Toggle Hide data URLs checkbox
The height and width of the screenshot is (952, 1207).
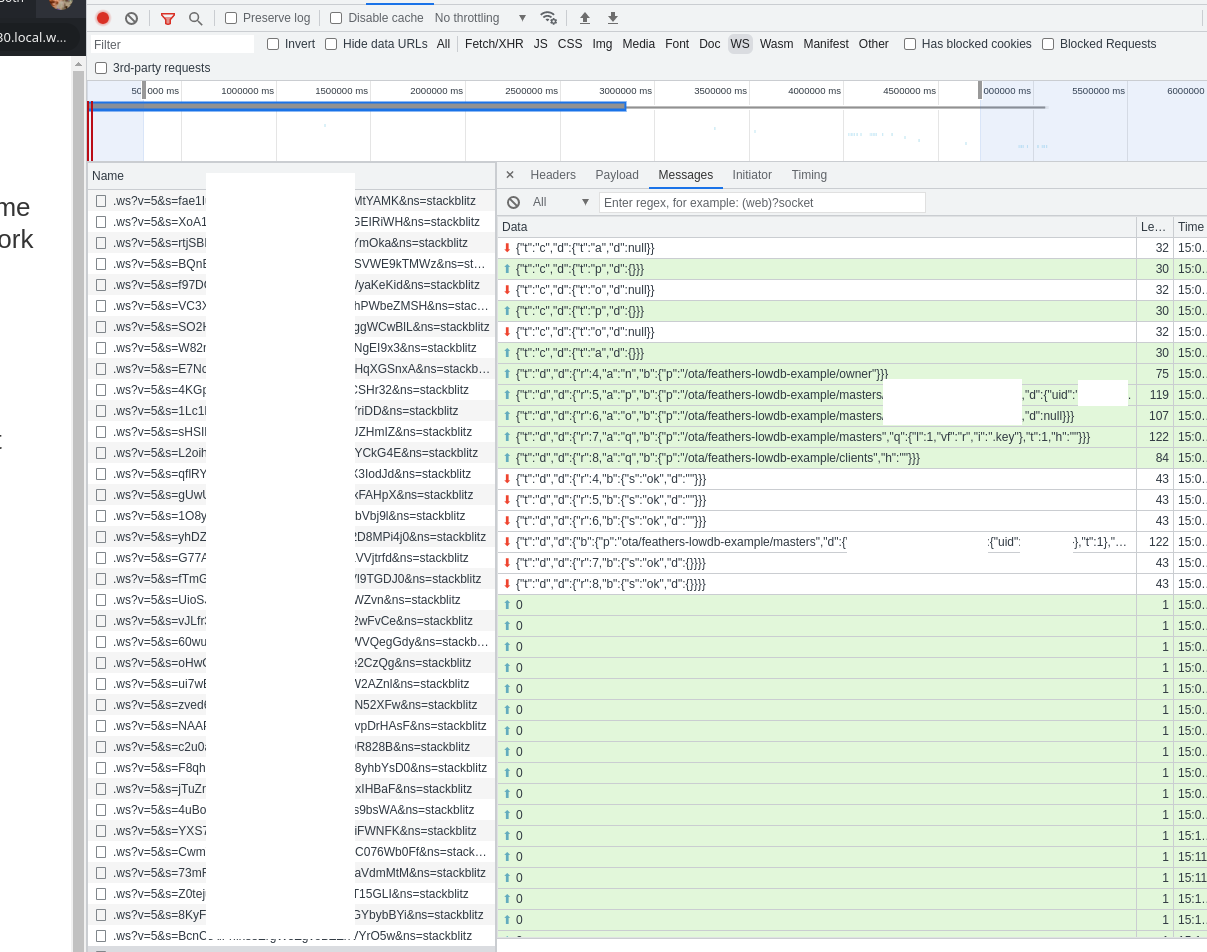(331, 44)
